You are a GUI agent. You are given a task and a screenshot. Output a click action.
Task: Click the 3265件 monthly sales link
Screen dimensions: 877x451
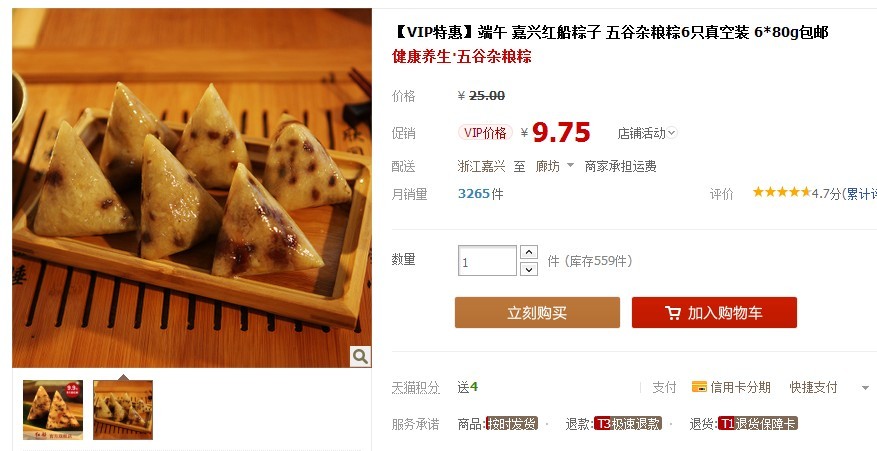[x=480, y=194]
